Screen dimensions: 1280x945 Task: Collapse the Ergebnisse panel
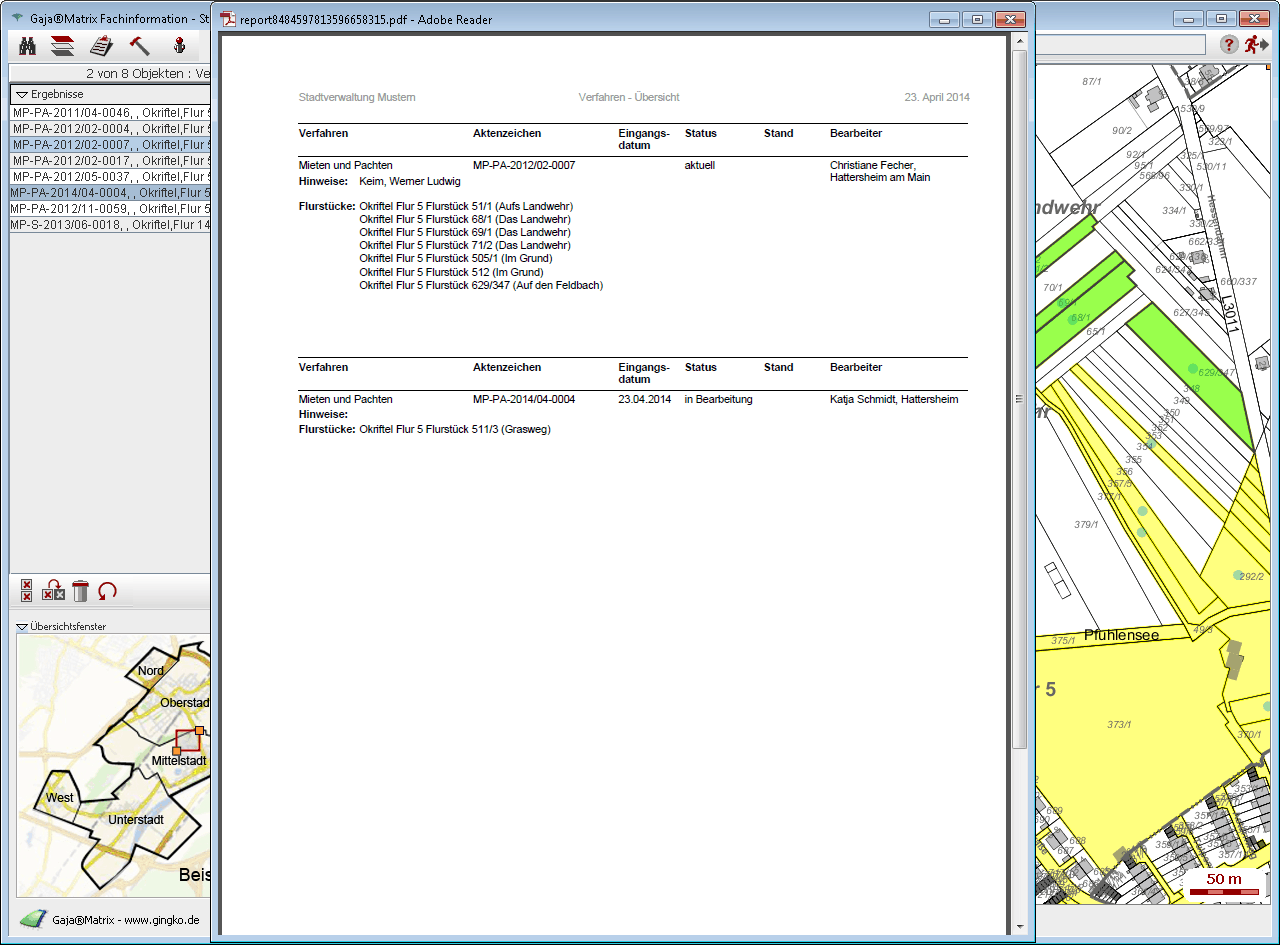click(x=21, y=94)
